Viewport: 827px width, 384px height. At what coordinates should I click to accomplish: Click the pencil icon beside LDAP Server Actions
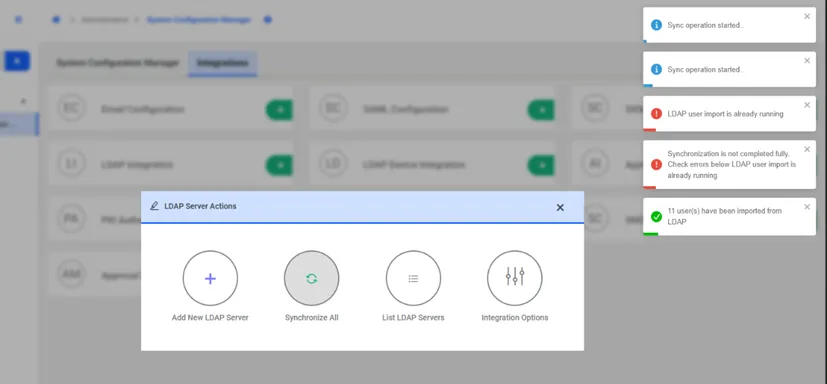tap(154, 206)
